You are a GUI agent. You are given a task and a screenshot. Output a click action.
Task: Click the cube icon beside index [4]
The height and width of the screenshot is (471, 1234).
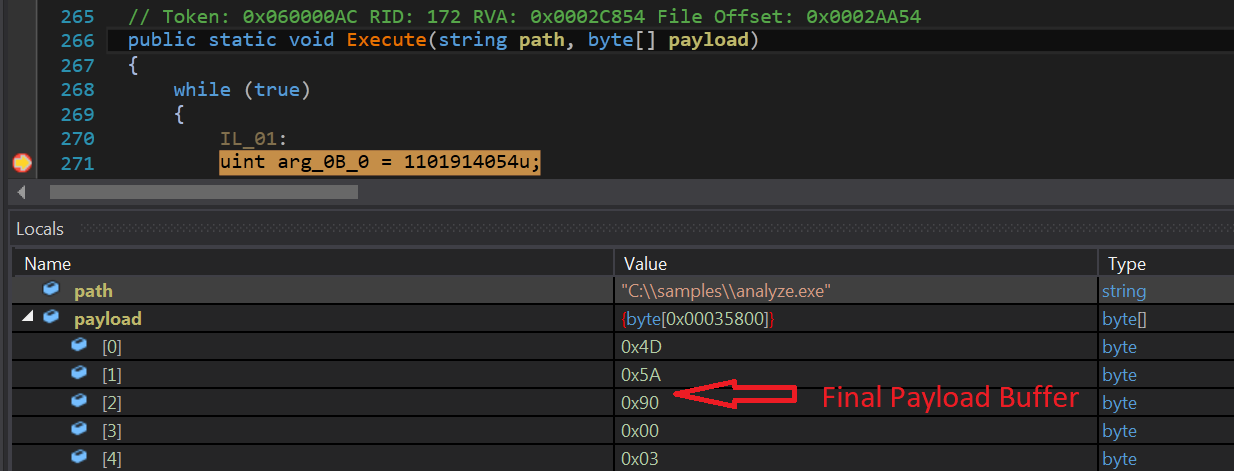79,458
